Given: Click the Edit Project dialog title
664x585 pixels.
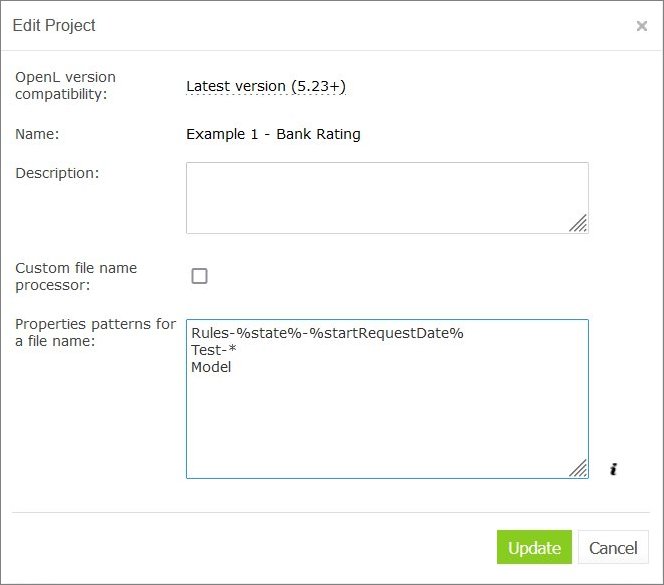Looking at the screenshot, I should point(54,26).
